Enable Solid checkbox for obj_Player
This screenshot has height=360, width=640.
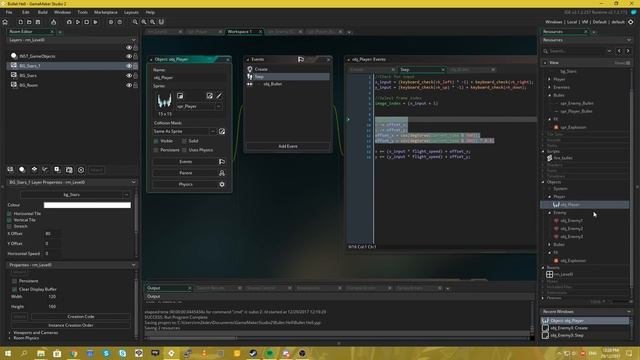coord(184,141)
